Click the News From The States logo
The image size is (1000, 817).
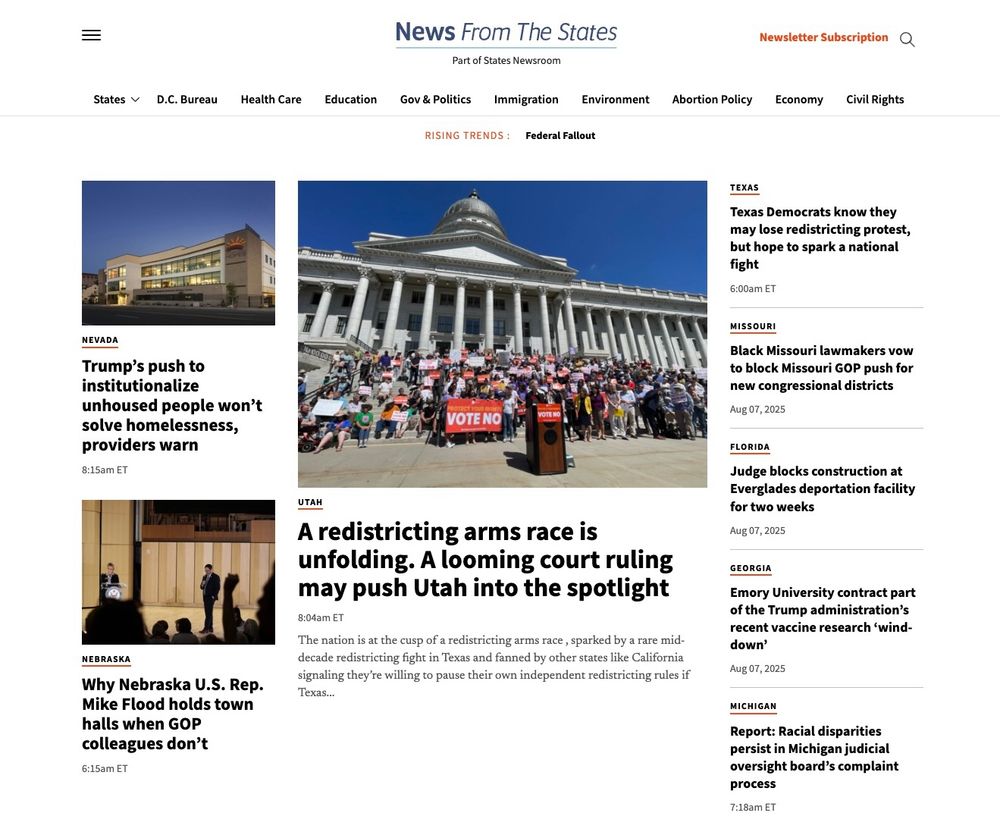pyautogui.click(x=506, y=33)
